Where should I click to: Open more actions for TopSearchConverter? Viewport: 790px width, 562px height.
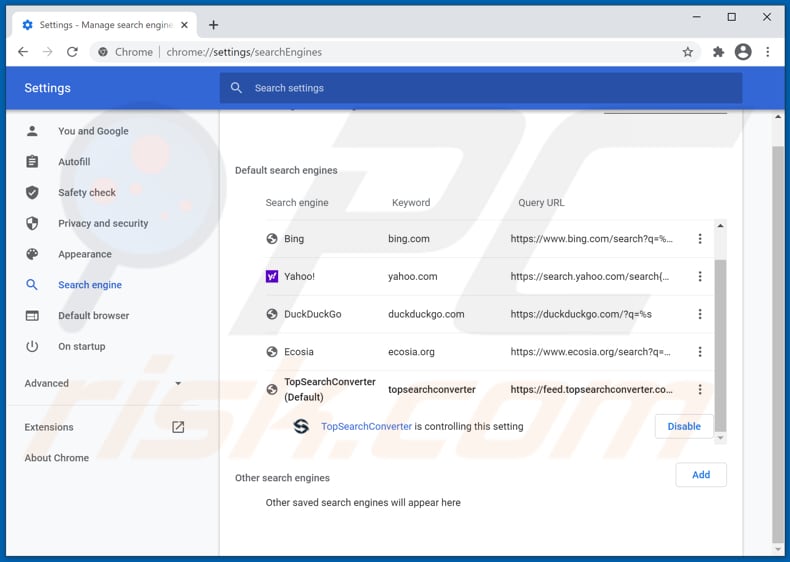click(700, 390)
